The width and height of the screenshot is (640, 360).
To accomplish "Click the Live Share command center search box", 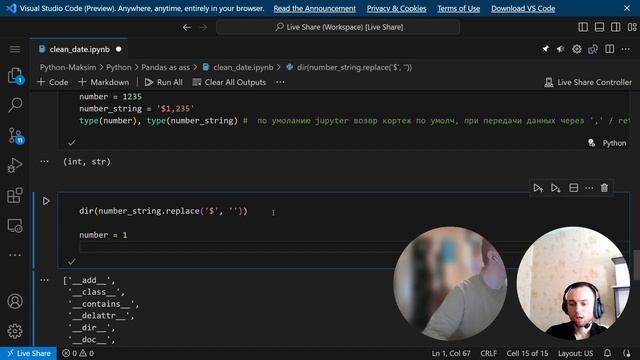I will click(338, 27).
